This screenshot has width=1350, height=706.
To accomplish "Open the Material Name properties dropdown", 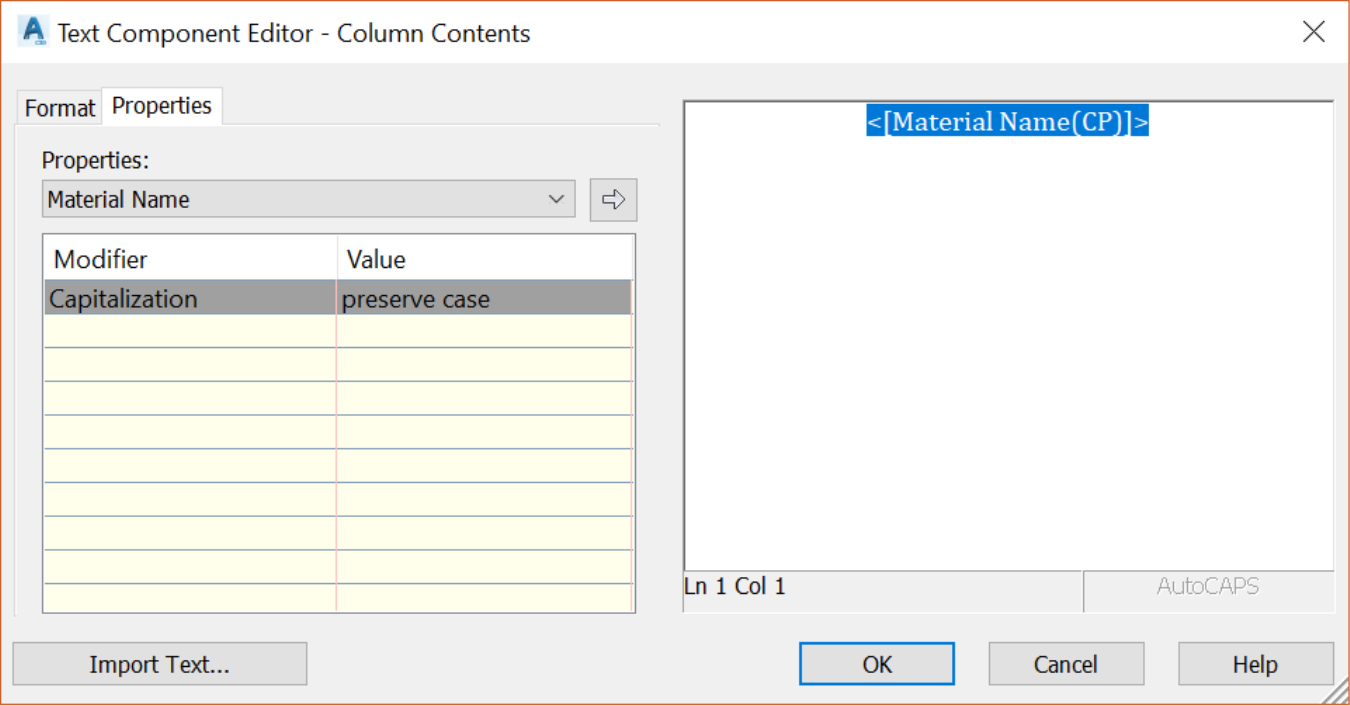I will point(309,199).
